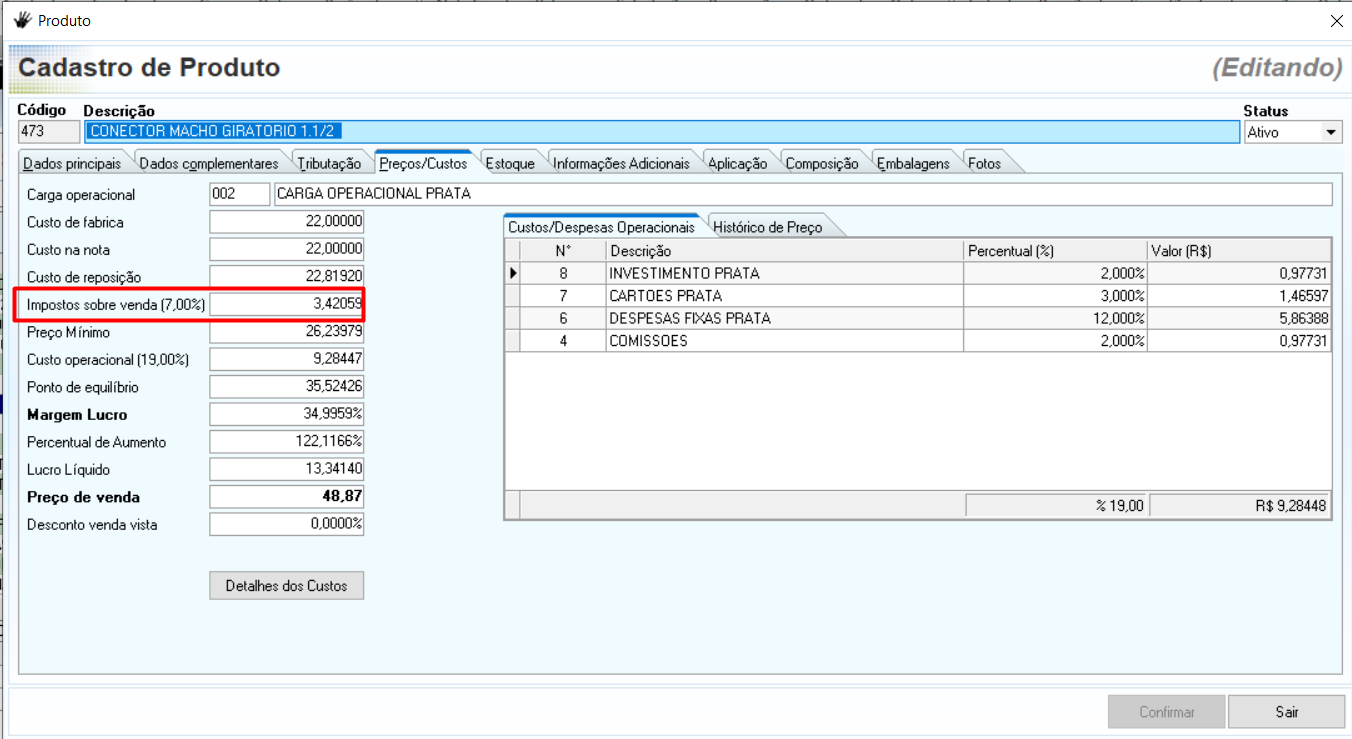Viewport: 1352px width, 739px height.
Task: Click the Custo na nota field
Action: 287,249
